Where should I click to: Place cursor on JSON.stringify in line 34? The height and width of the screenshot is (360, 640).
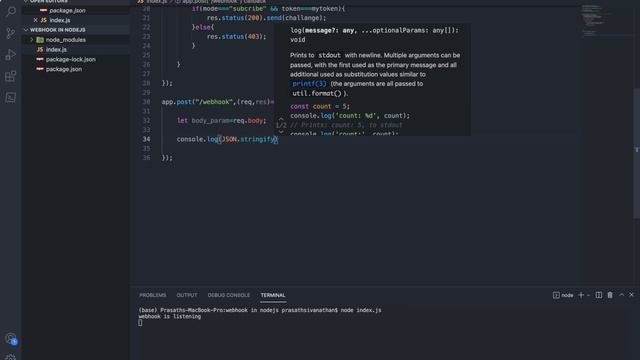click(248, 139)
